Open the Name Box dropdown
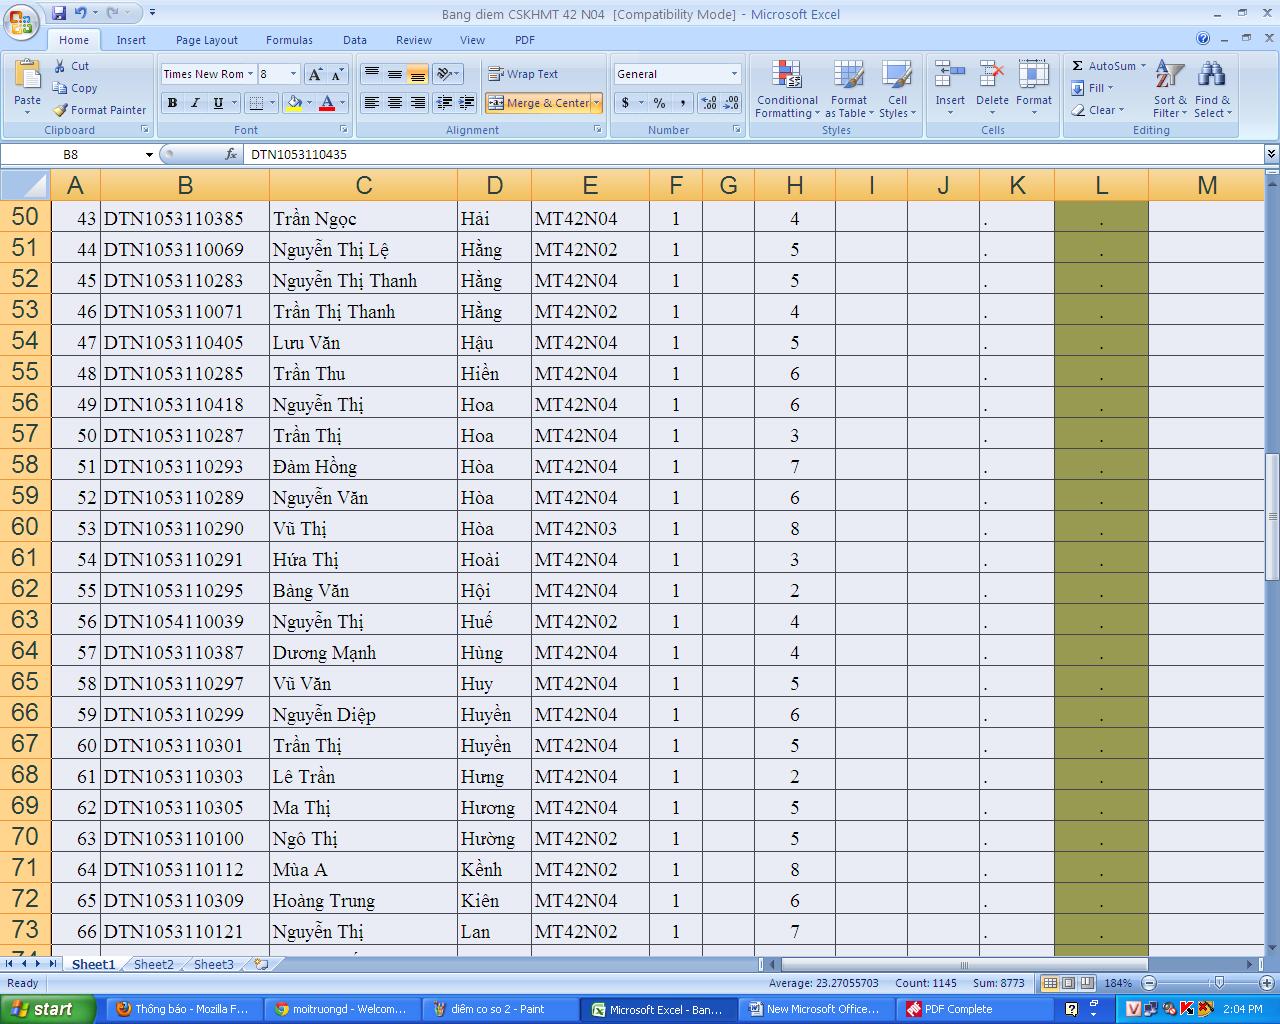This screenshot has height=1024, width=1280. 149,155
